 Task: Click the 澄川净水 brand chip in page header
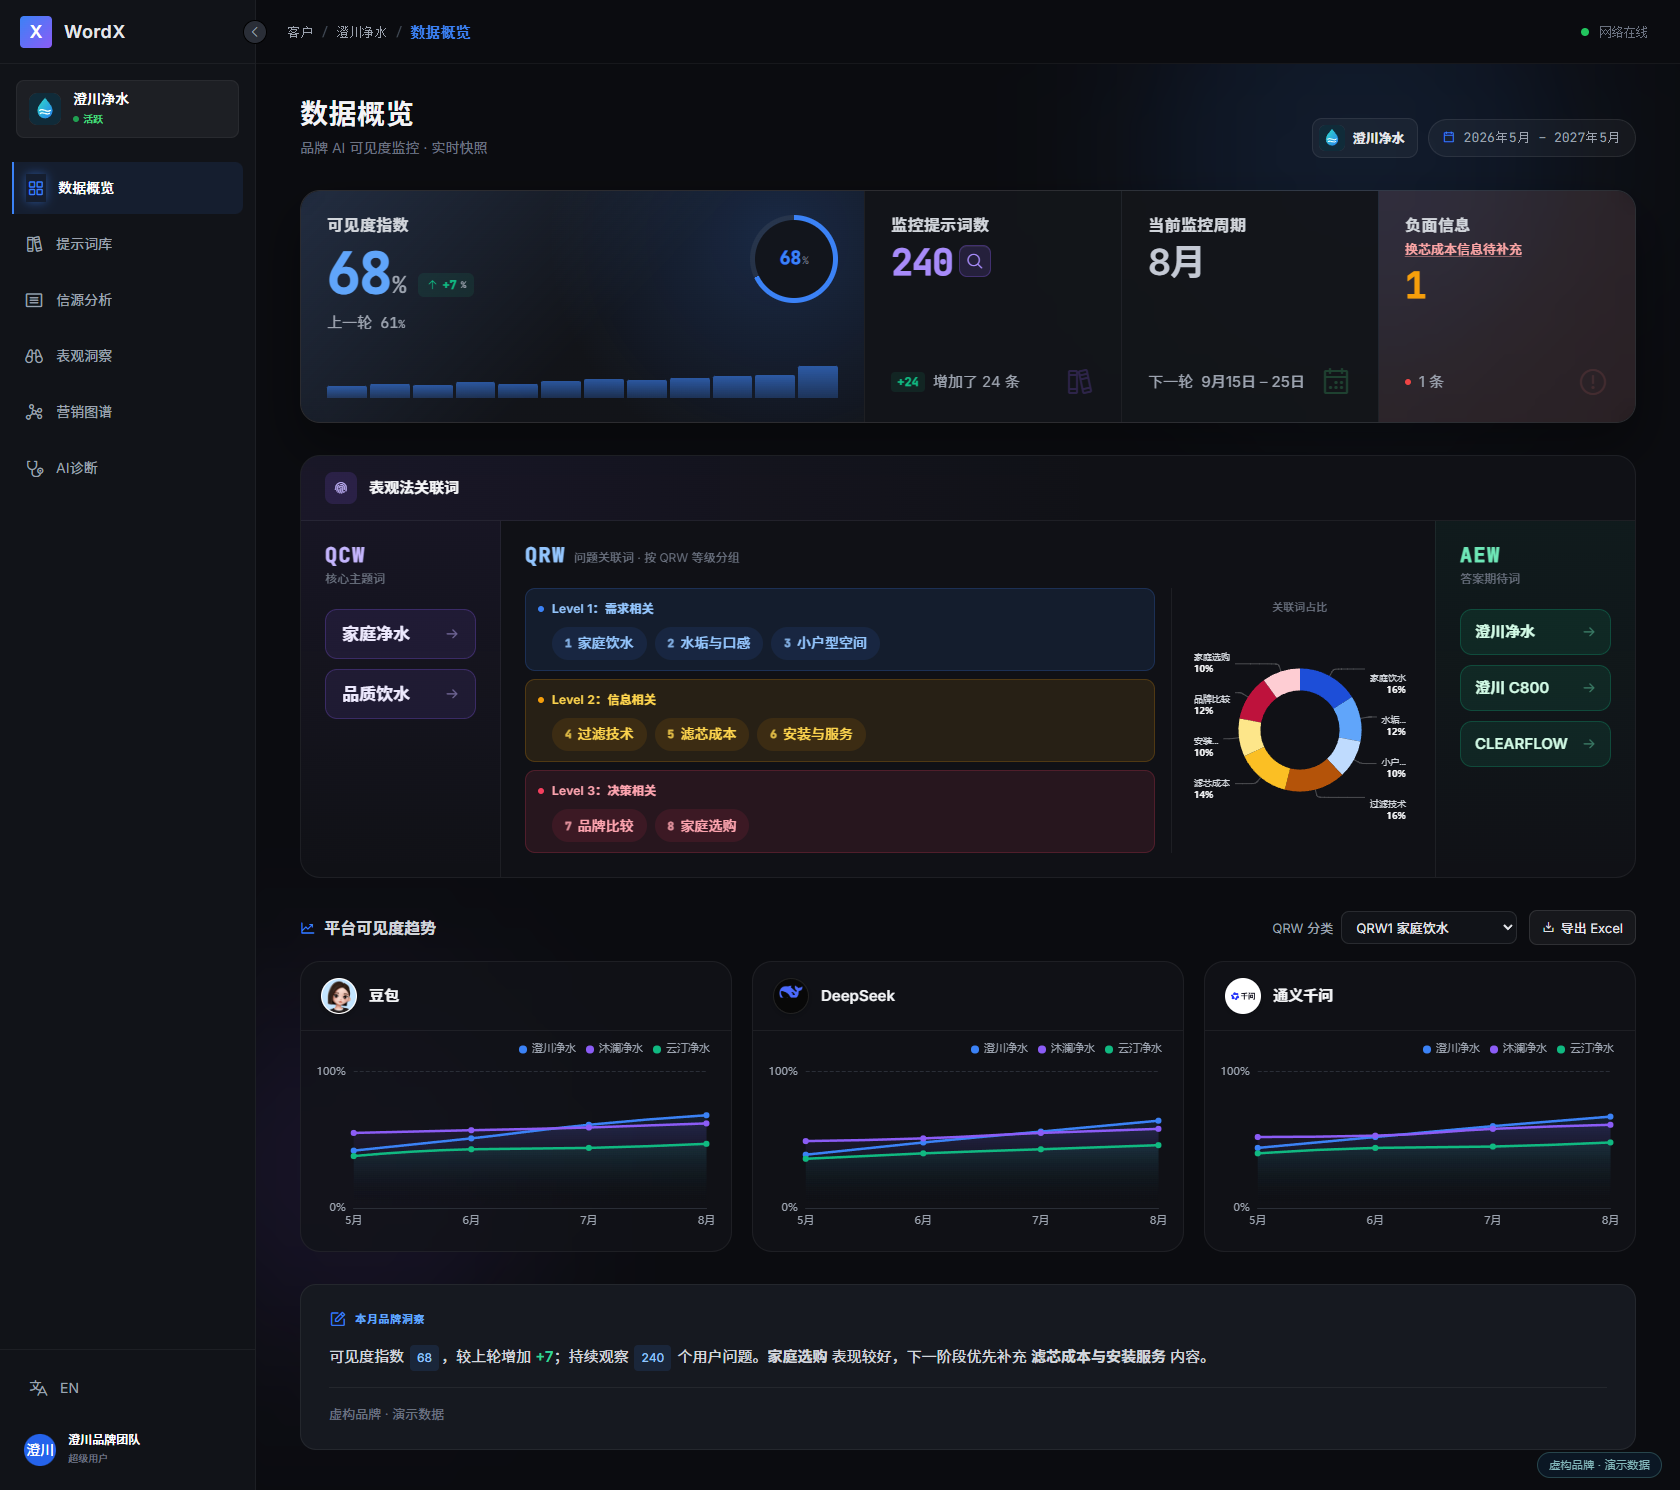tap(1365, 138)
